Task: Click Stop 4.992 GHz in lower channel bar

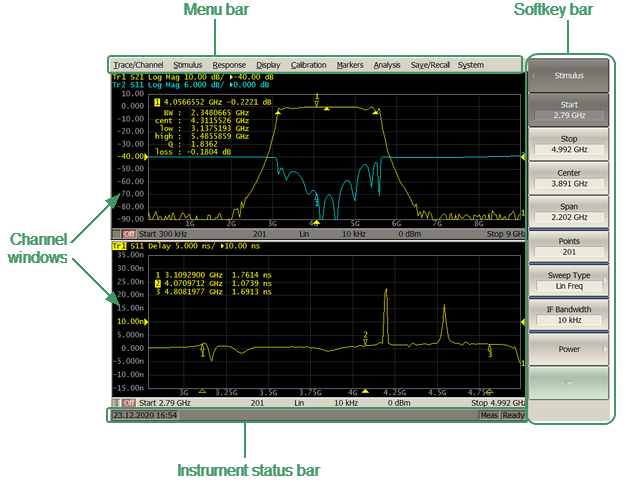Action: [498, 403]
